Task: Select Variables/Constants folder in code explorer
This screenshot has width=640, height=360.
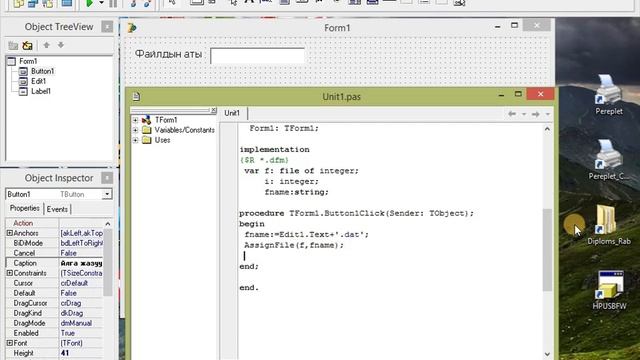Action: click(184, 130)
